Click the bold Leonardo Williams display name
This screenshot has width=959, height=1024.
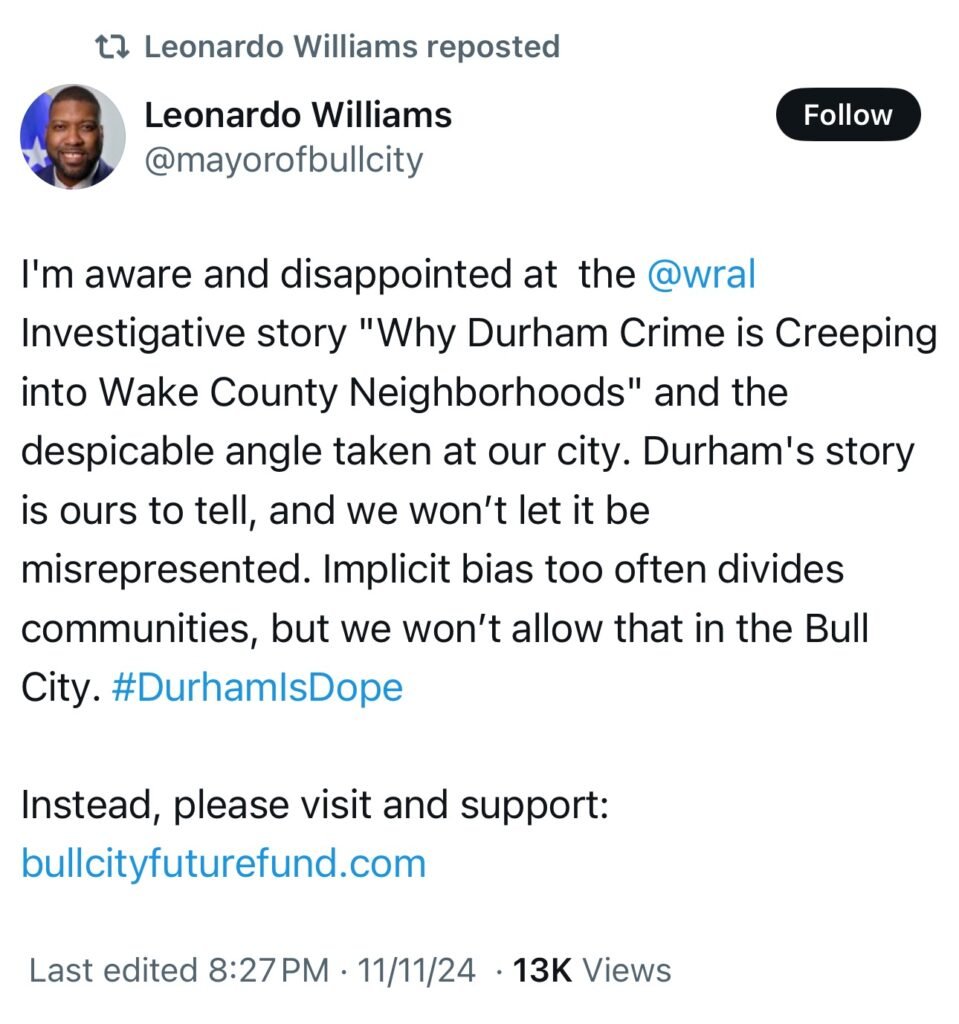[x=298, y=116]
